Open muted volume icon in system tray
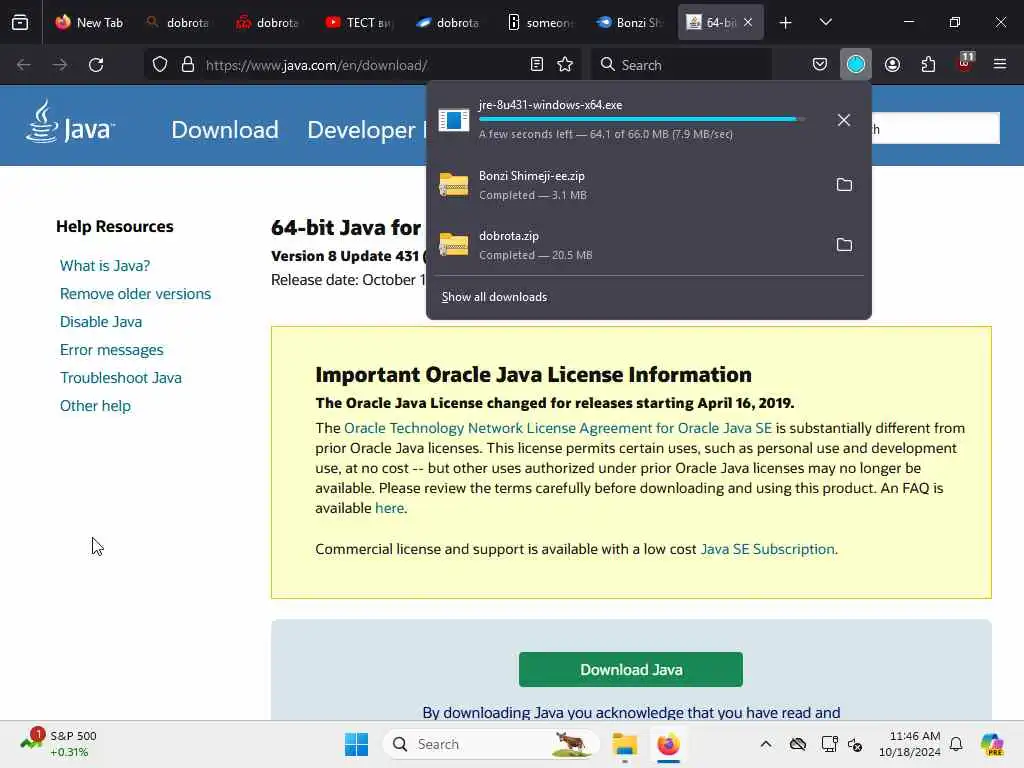Viewport: 1024px width, 768px height. 856,744
